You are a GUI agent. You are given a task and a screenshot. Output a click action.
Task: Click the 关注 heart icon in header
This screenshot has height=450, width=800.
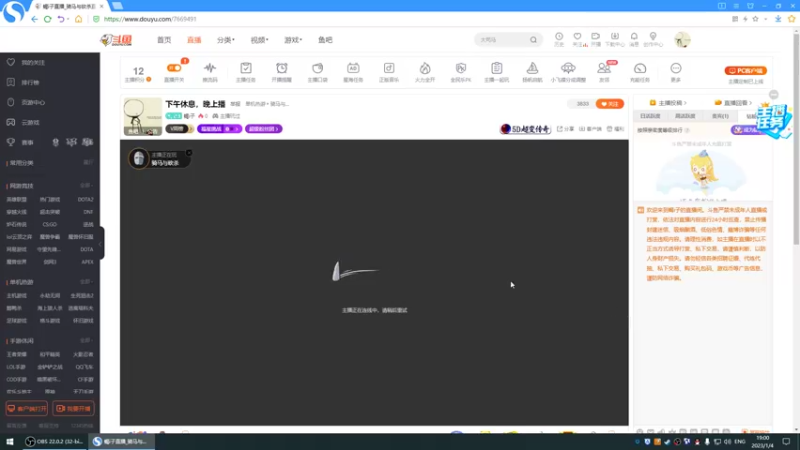[x=577, y=37]
